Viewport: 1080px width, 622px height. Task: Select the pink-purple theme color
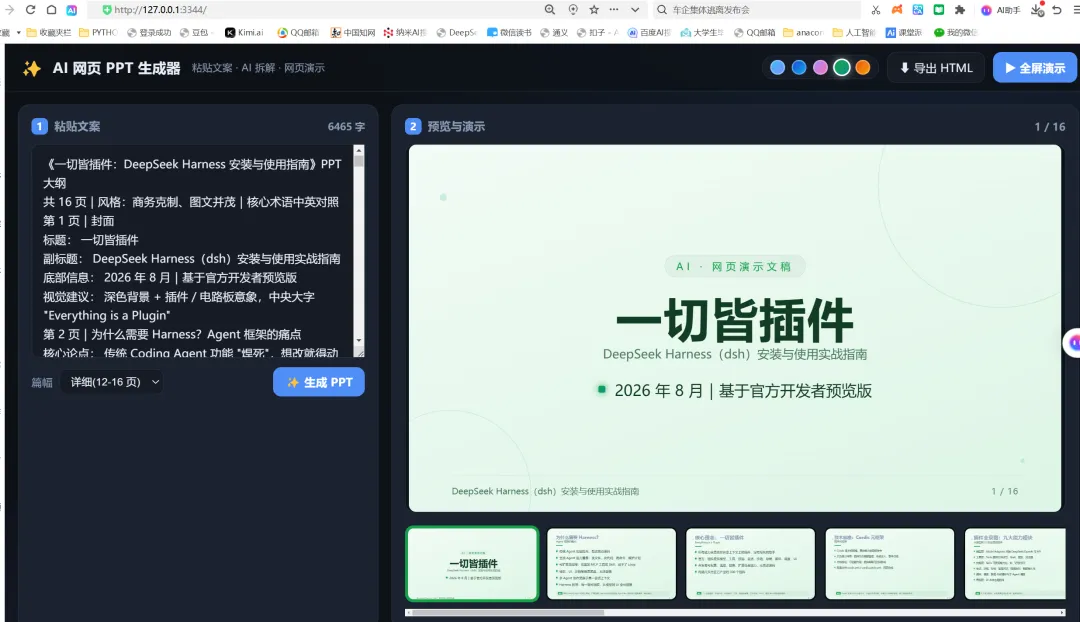(820, 68)
